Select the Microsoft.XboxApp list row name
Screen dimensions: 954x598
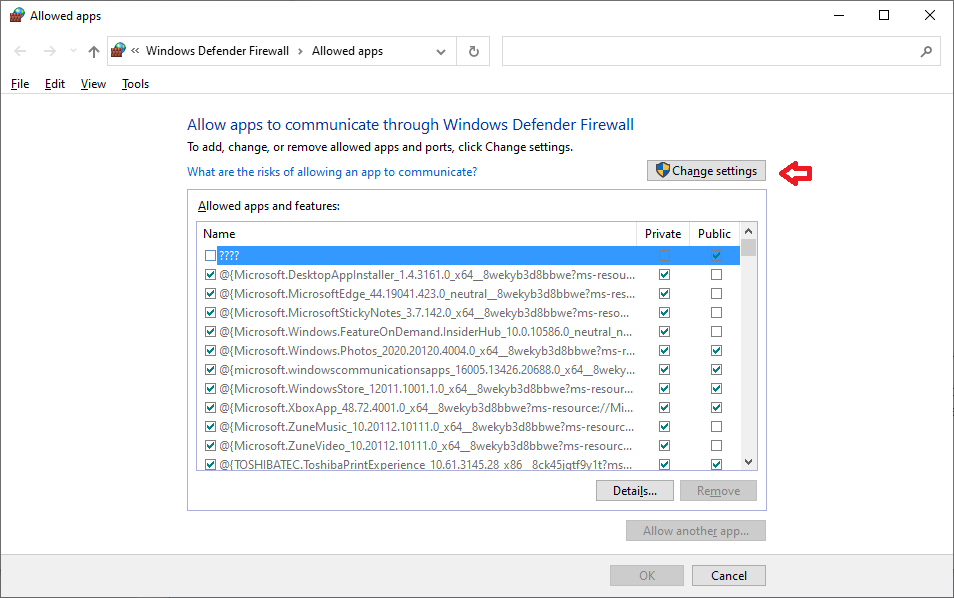(427, 408)
